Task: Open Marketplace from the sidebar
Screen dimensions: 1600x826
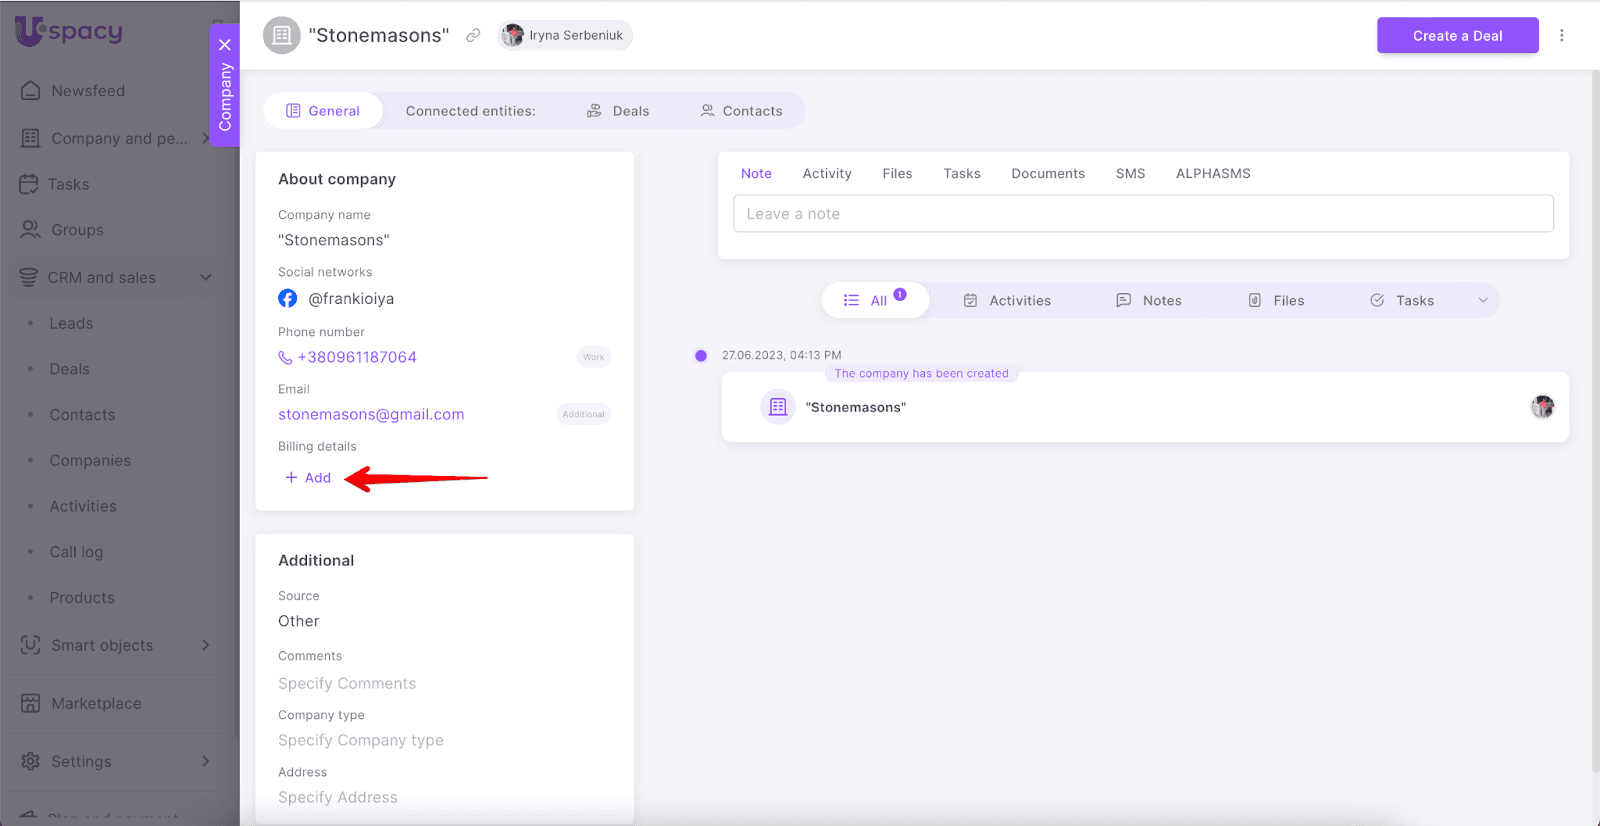Action: [x=96, y=703]
